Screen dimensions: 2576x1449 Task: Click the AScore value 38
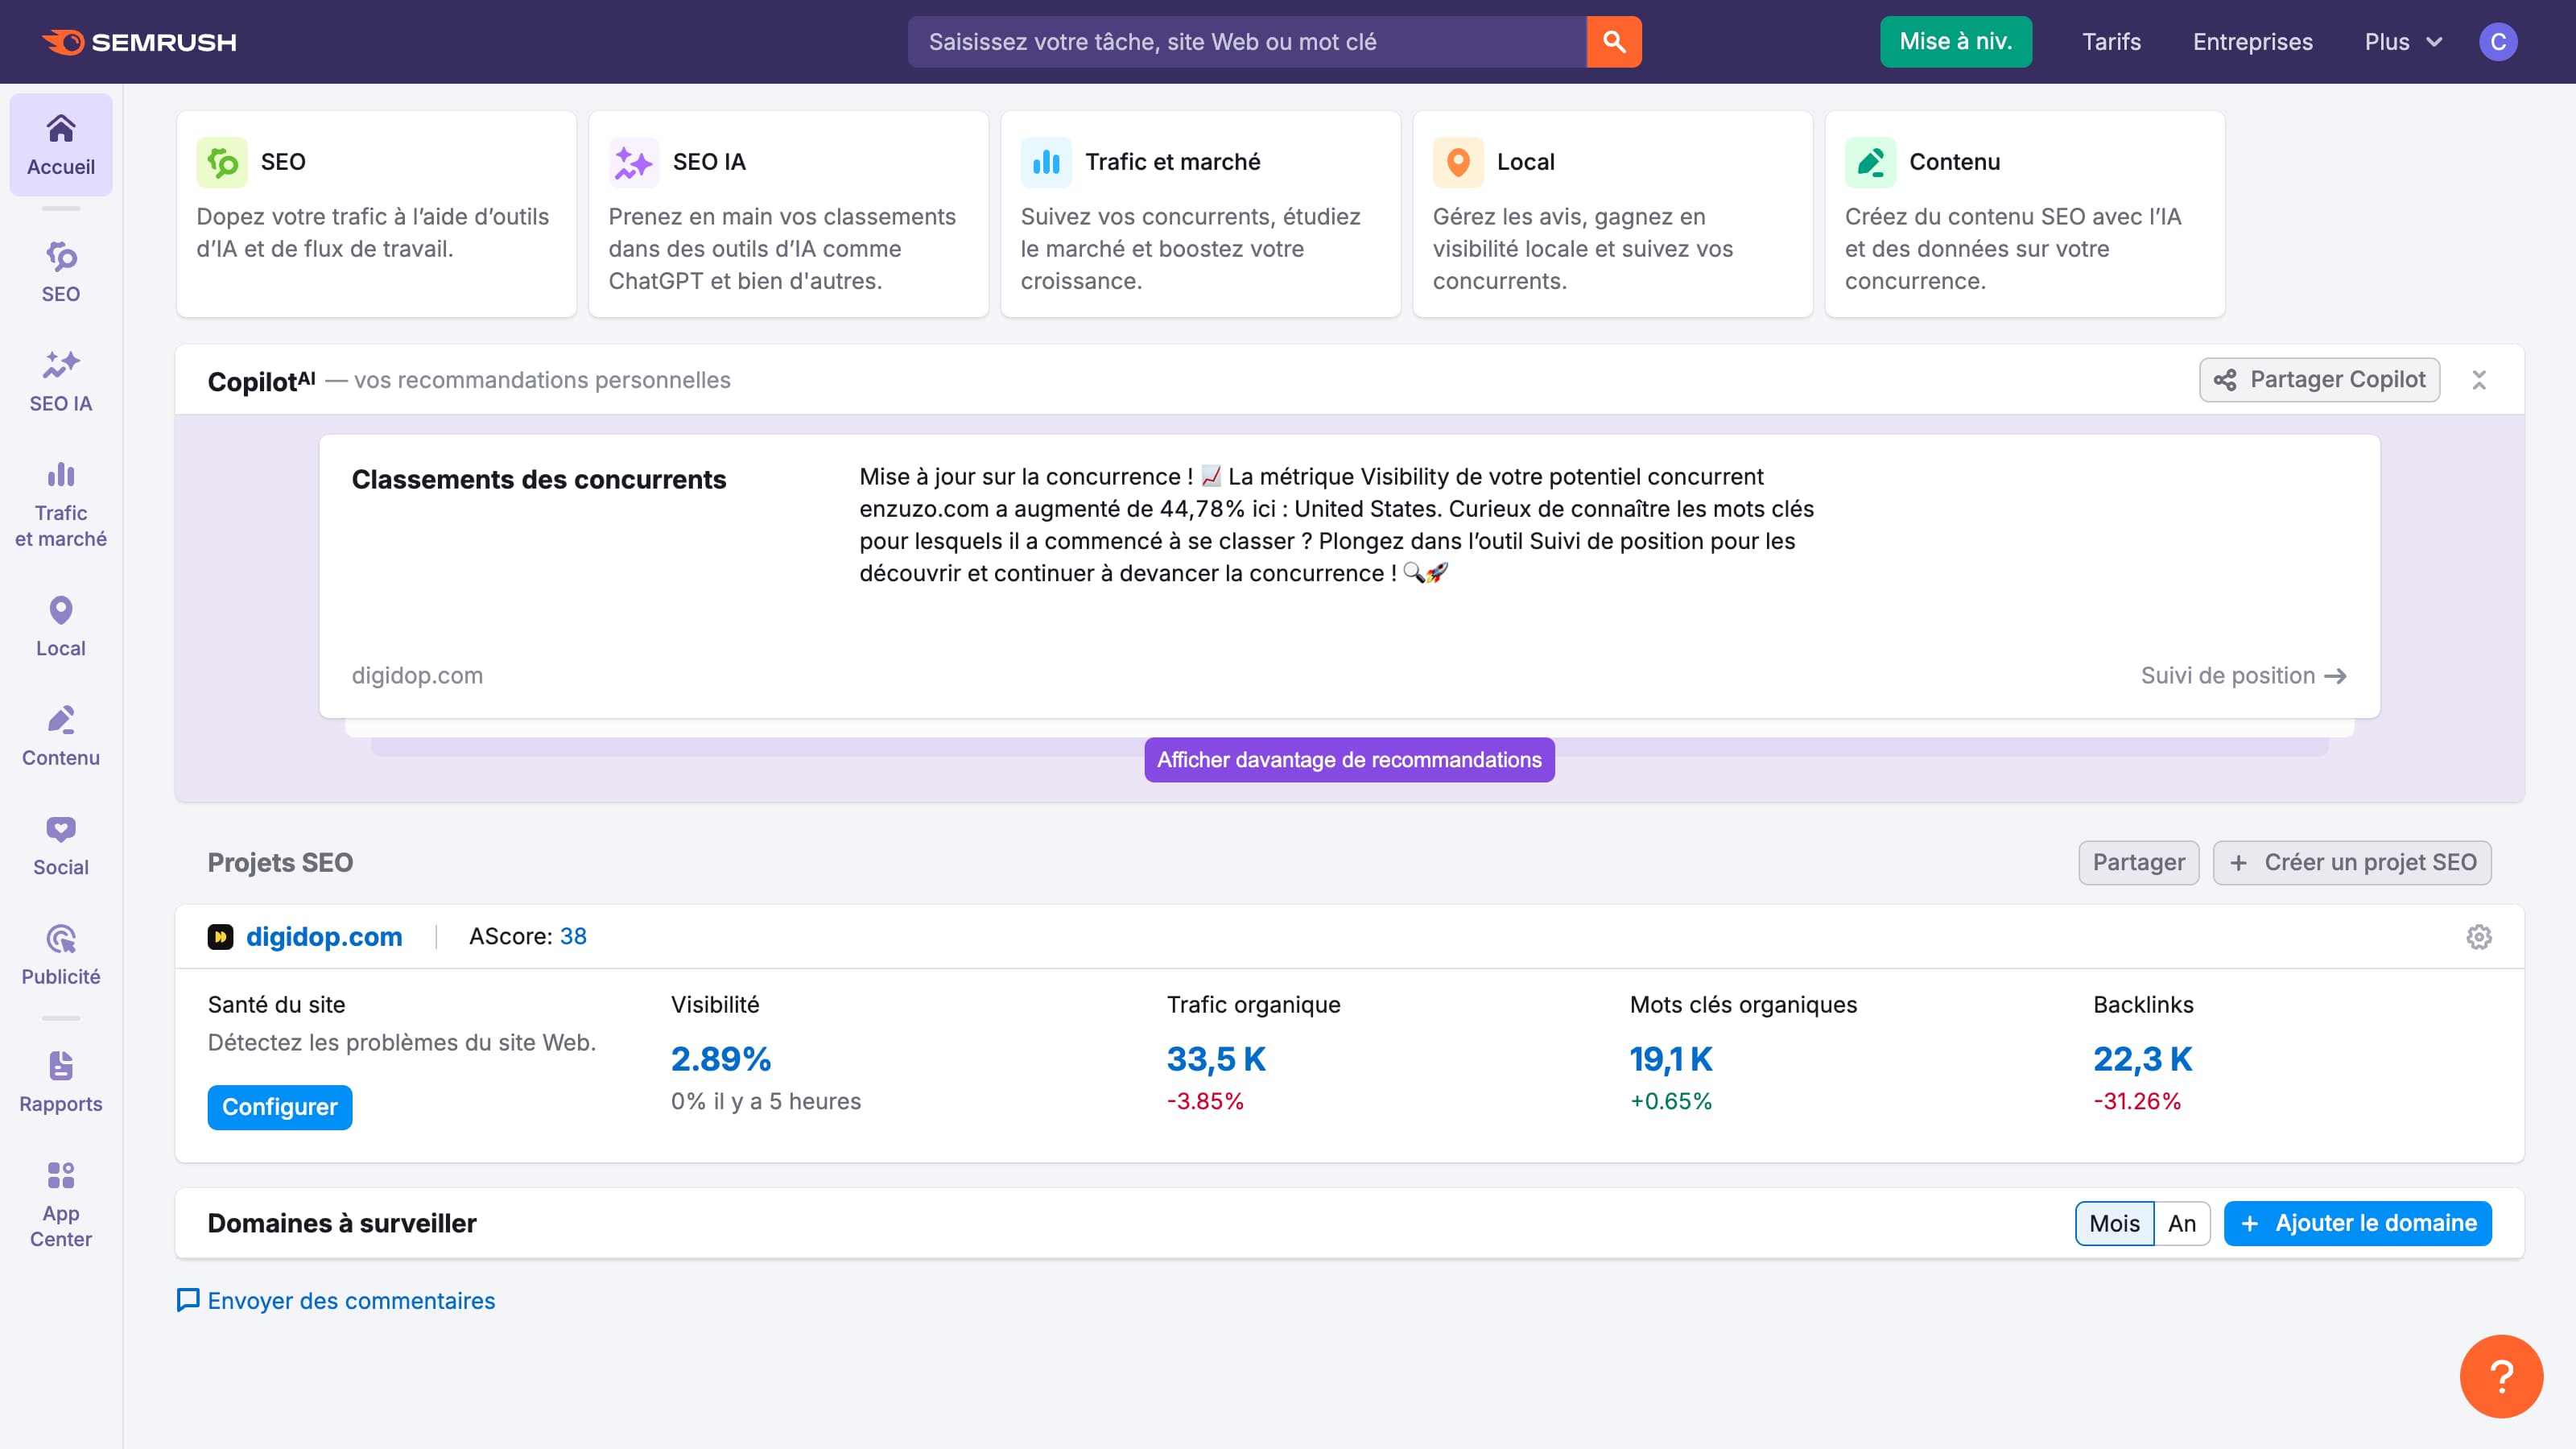[573, 937]
